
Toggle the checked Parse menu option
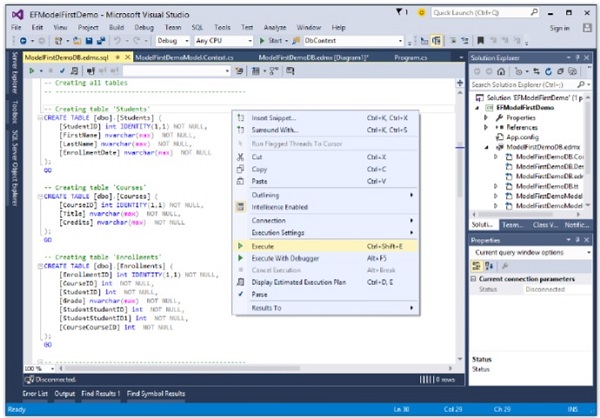tap(260, 295)
